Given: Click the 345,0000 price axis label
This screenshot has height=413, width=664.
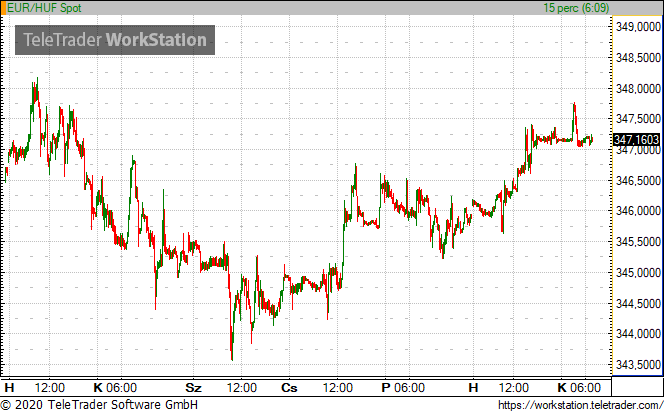Looking at the screenshot, I should (638, 272).
